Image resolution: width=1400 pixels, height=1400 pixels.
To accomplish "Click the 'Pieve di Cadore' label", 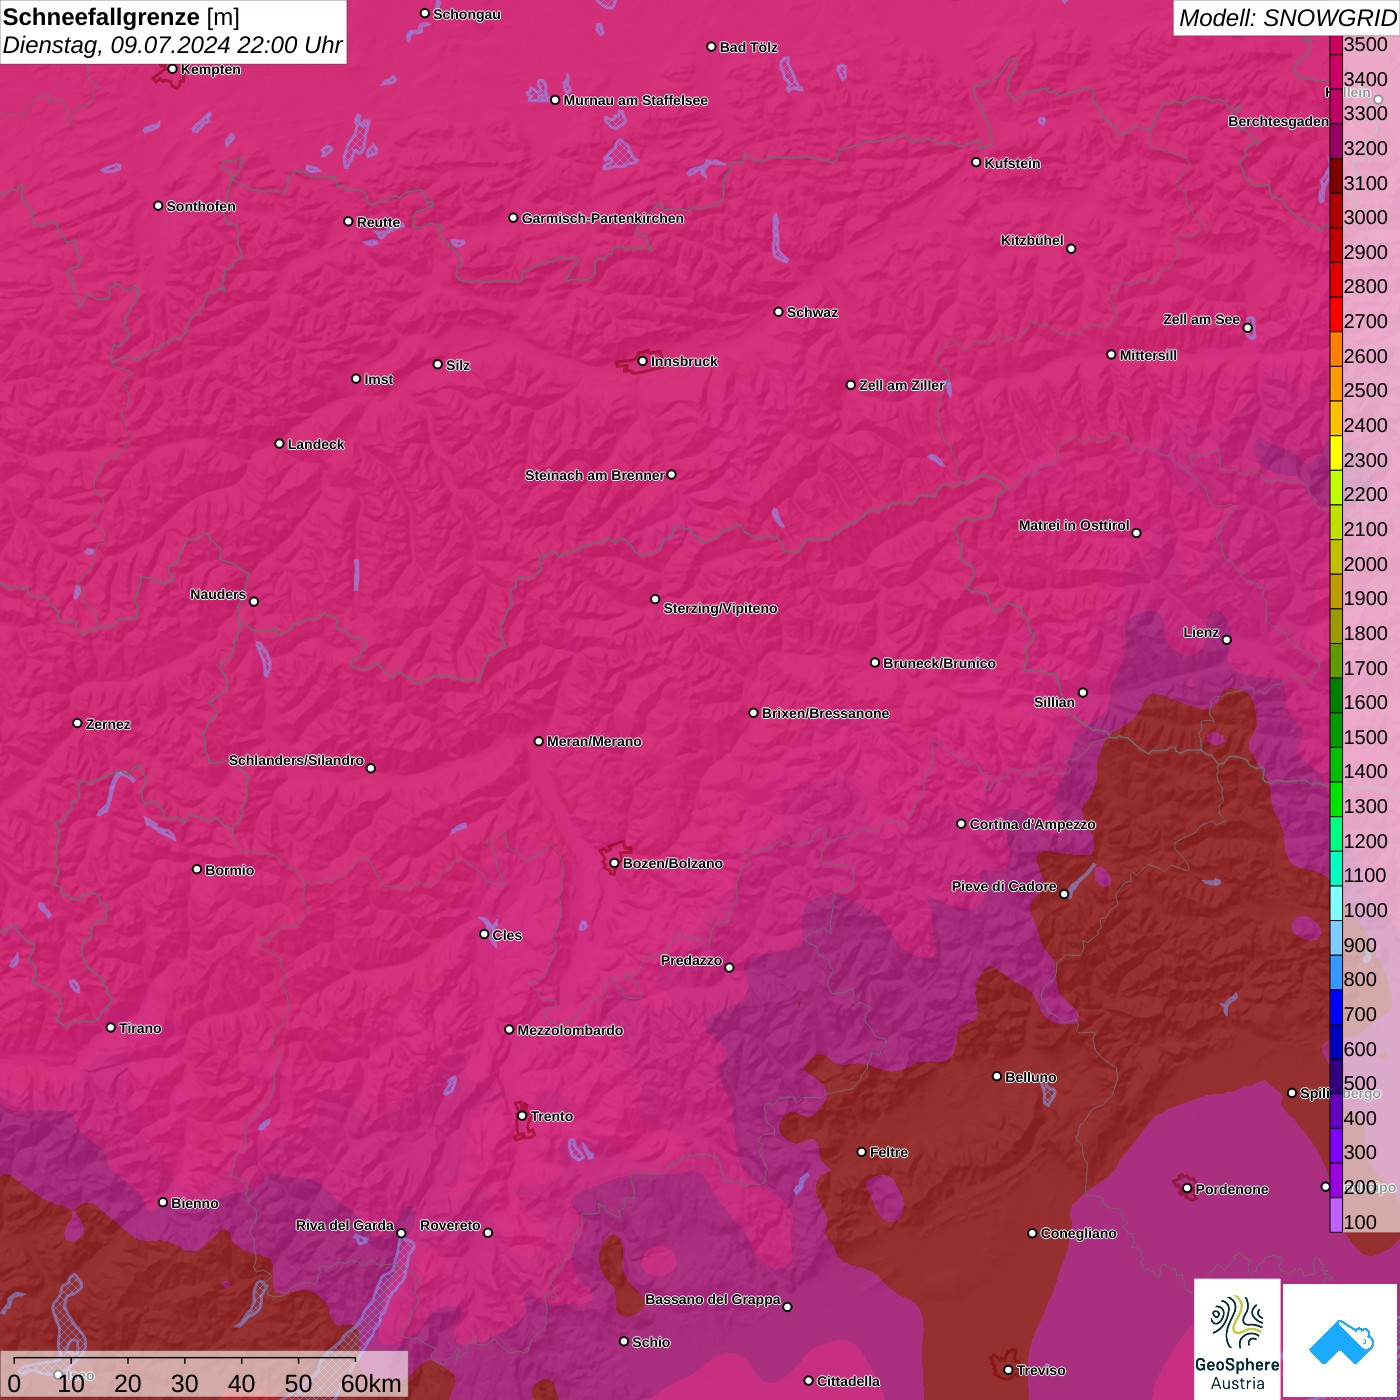I will pyautogui.click(x=1004, y=886).
